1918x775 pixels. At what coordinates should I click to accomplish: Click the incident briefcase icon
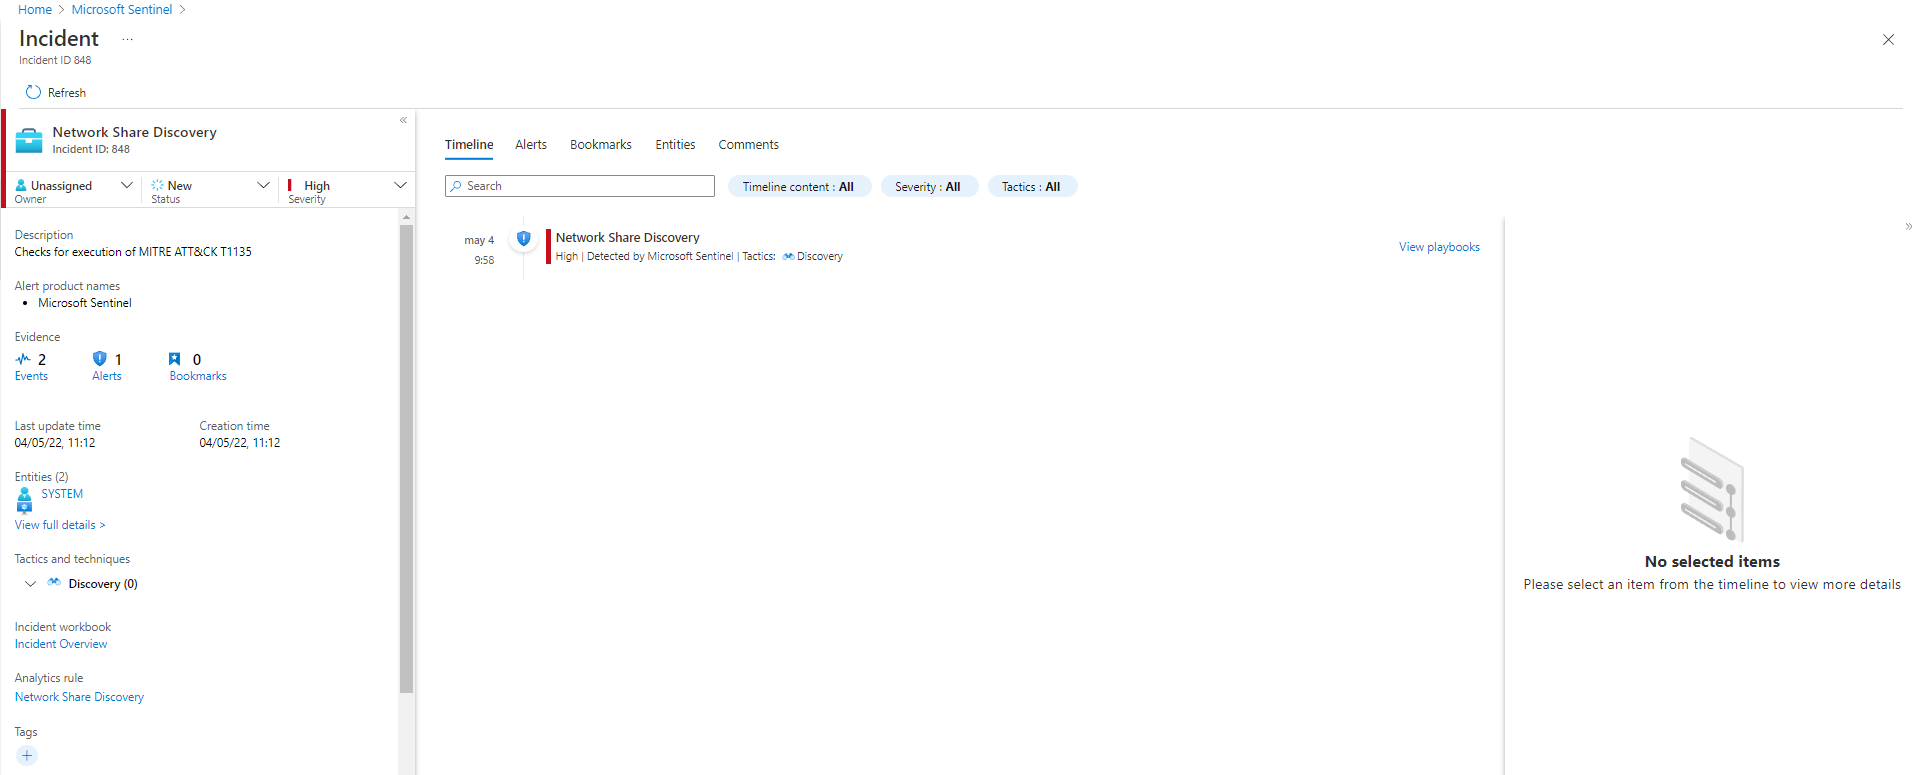(29, 140)
